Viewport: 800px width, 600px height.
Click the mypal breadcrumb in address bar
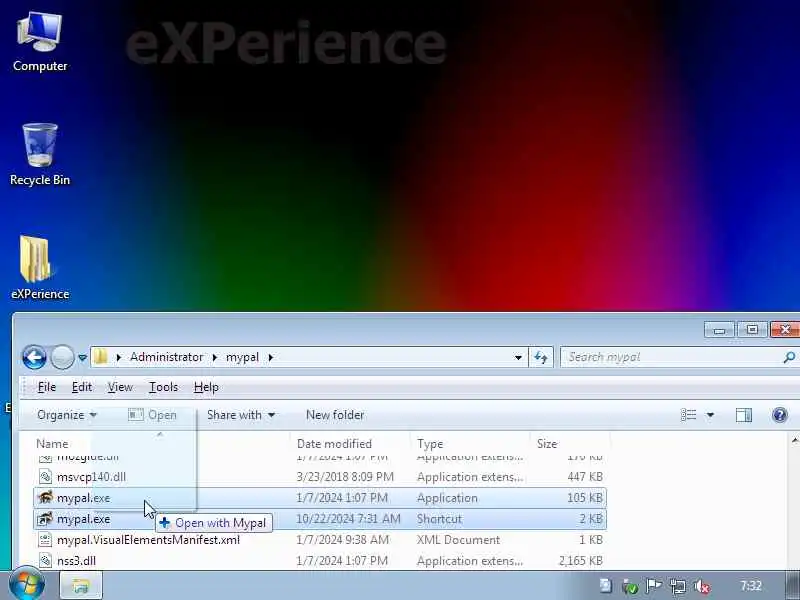tap(242, 357)
